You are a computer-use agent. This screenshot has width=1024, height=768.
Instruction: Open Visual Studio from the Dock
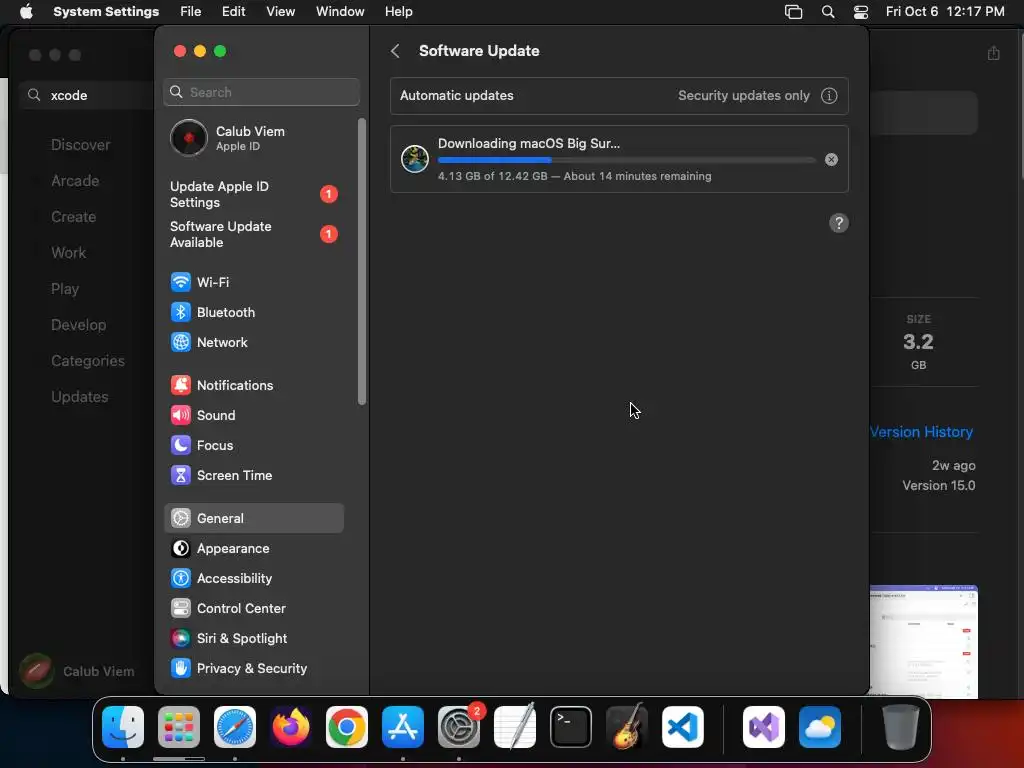click(763, 727)
